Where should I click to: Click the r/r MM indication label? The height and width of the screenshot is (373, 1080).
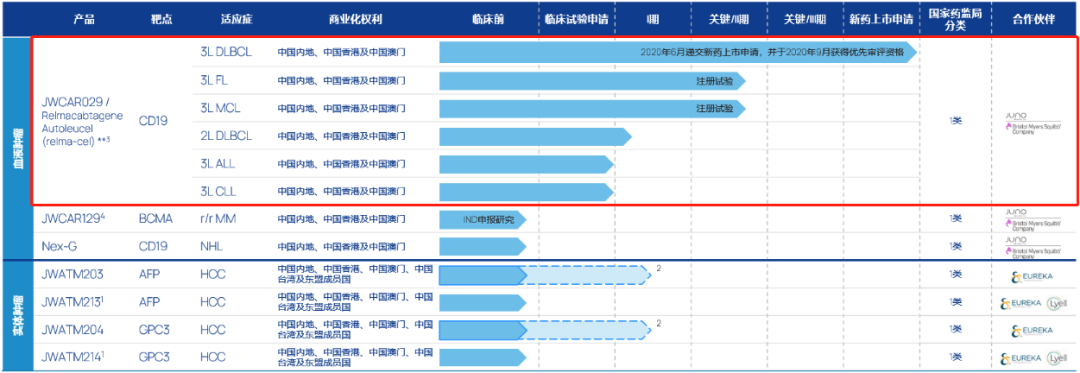[218, 220]
